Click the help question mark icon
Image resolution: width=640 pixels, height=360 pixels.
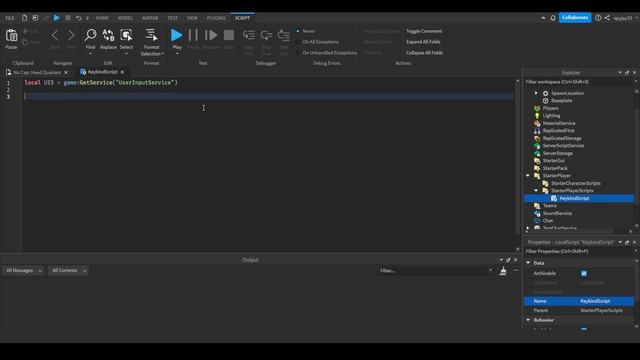[598, 18]
